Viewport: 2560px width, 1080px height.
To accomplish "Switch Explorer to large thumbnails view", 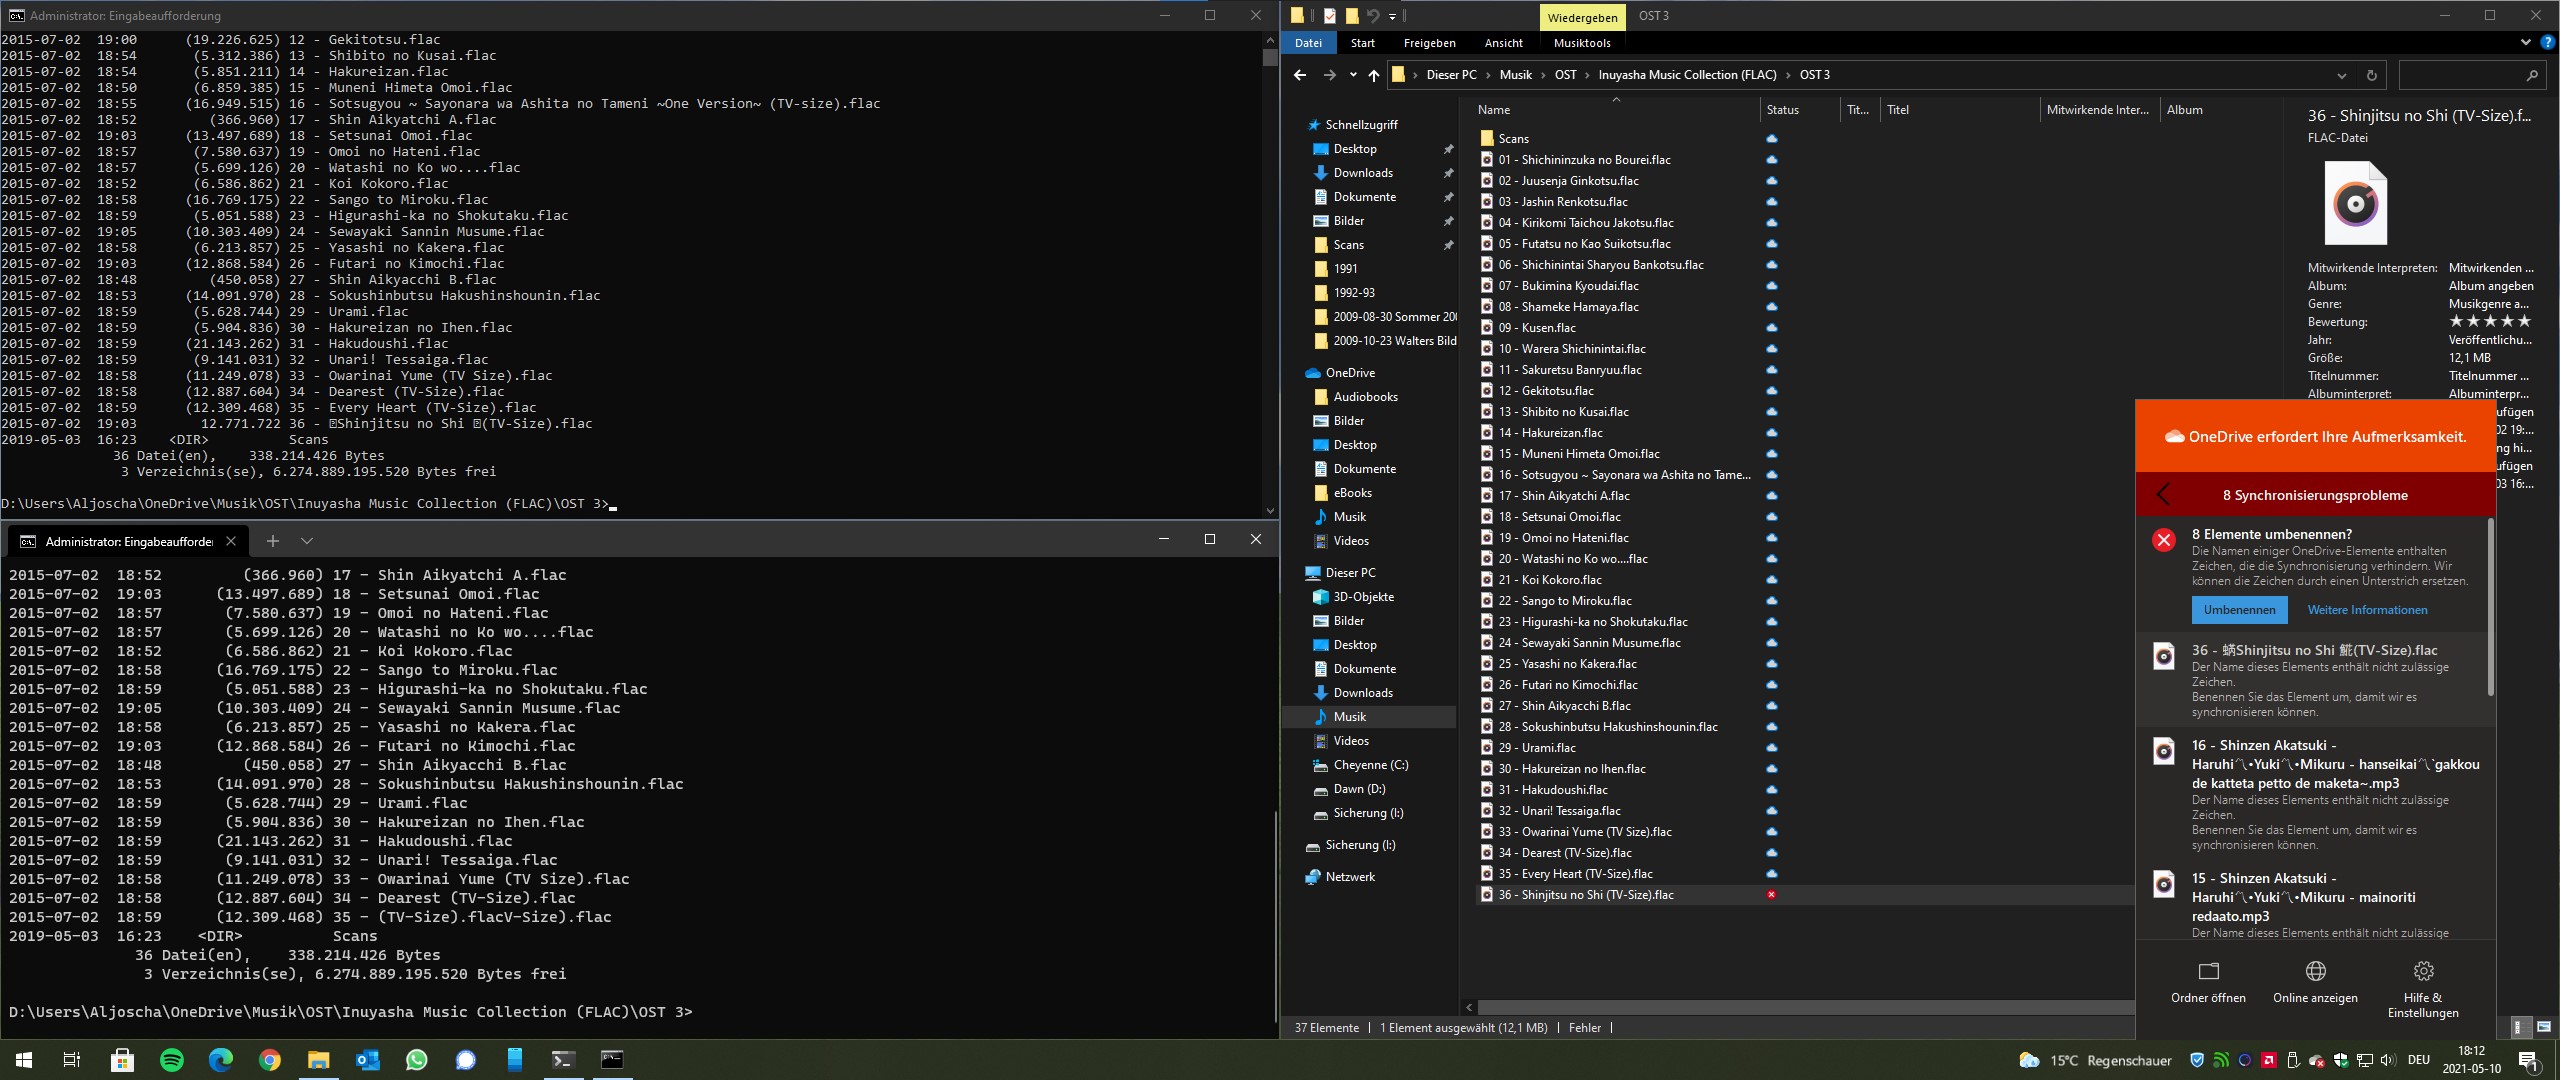I will 2544,1027.
